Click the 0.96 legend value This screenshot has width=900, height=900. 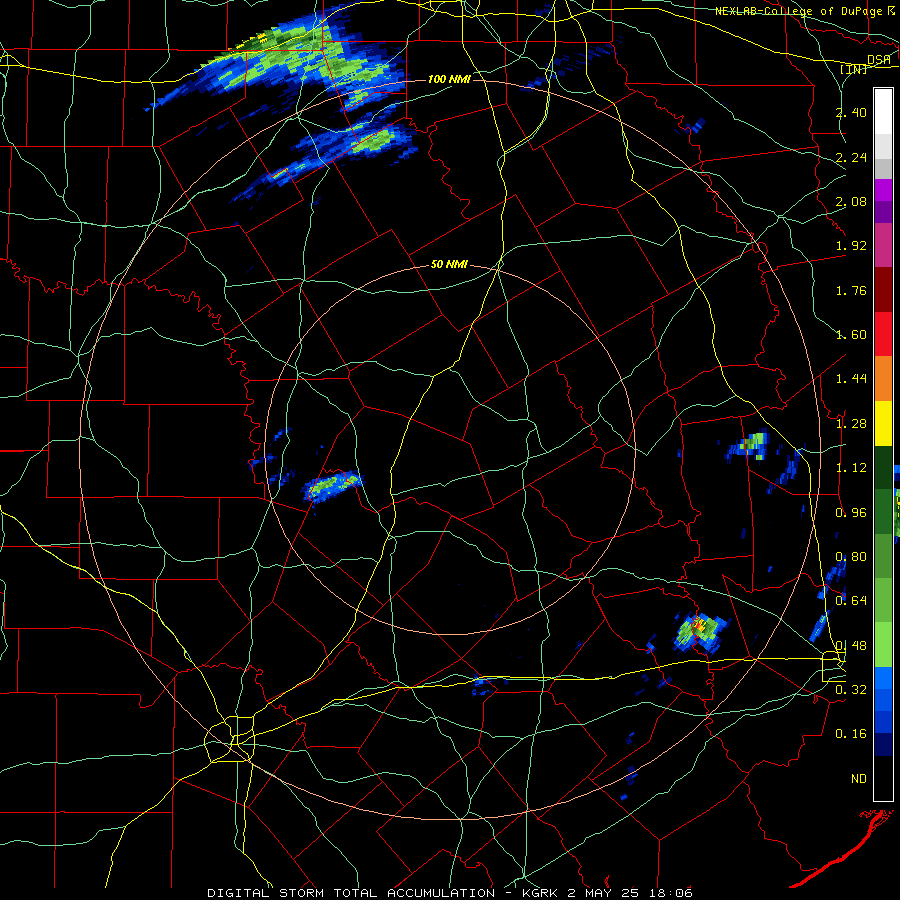(851, 513)
